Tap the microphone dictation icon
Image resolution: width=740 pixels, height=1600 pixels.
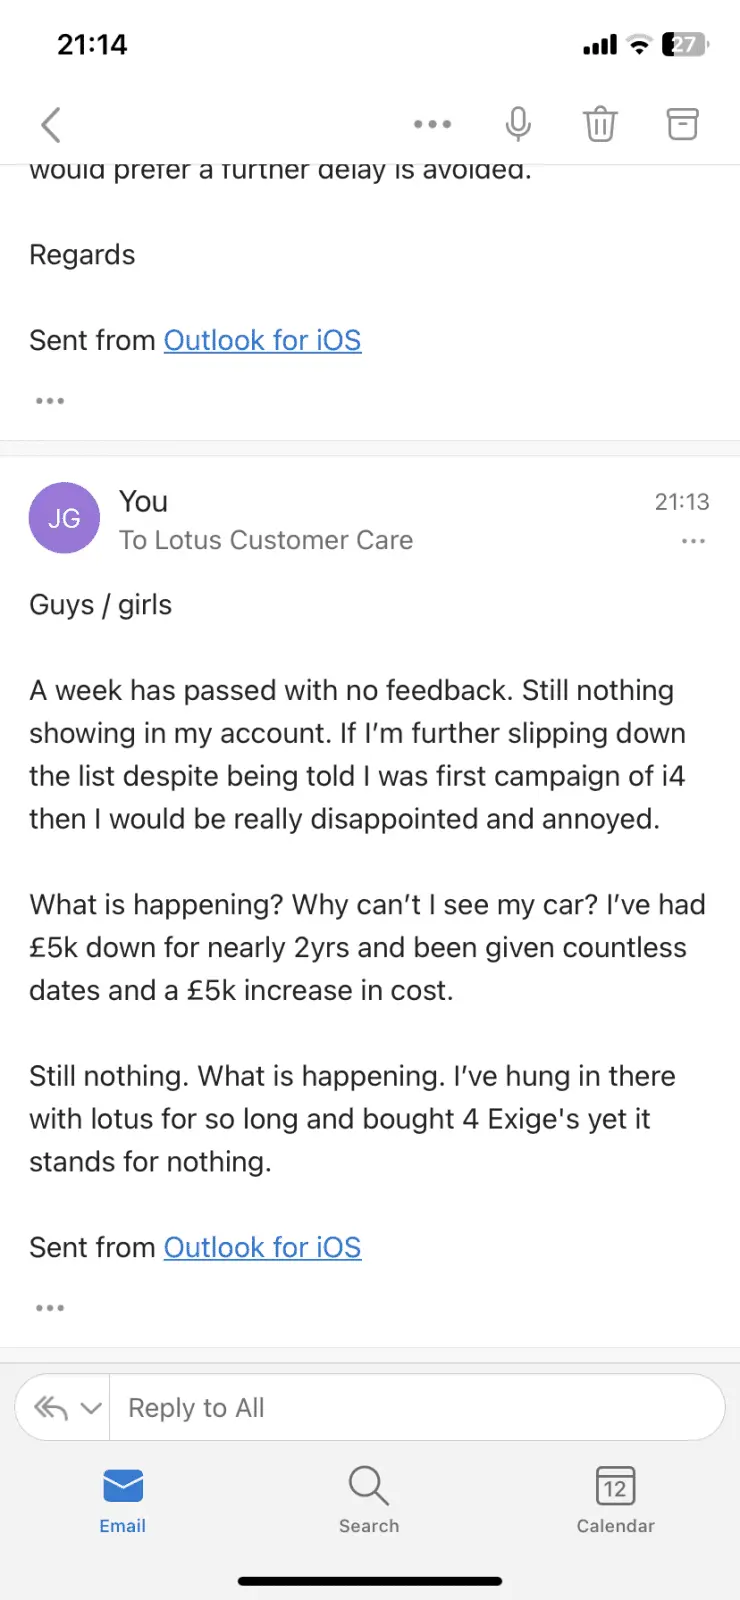(x=517, y=124)
